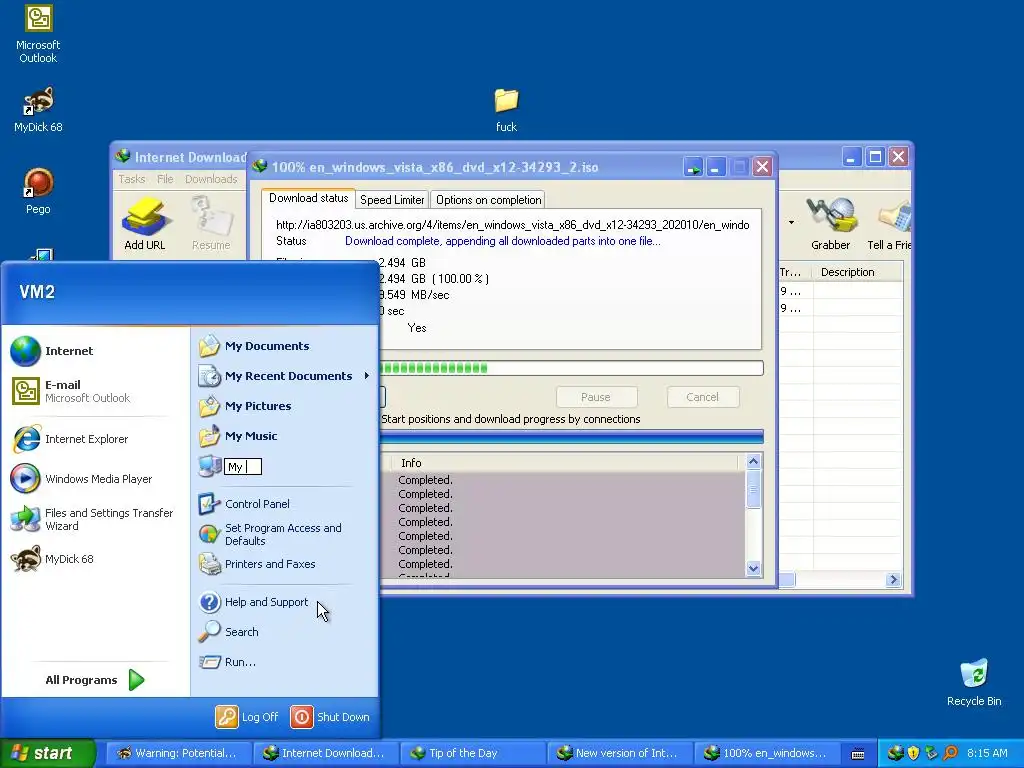Click Add URL in Internet Download Manager
The height and width of the screenshot is (768, 1024).
click(x=144, y=224)
